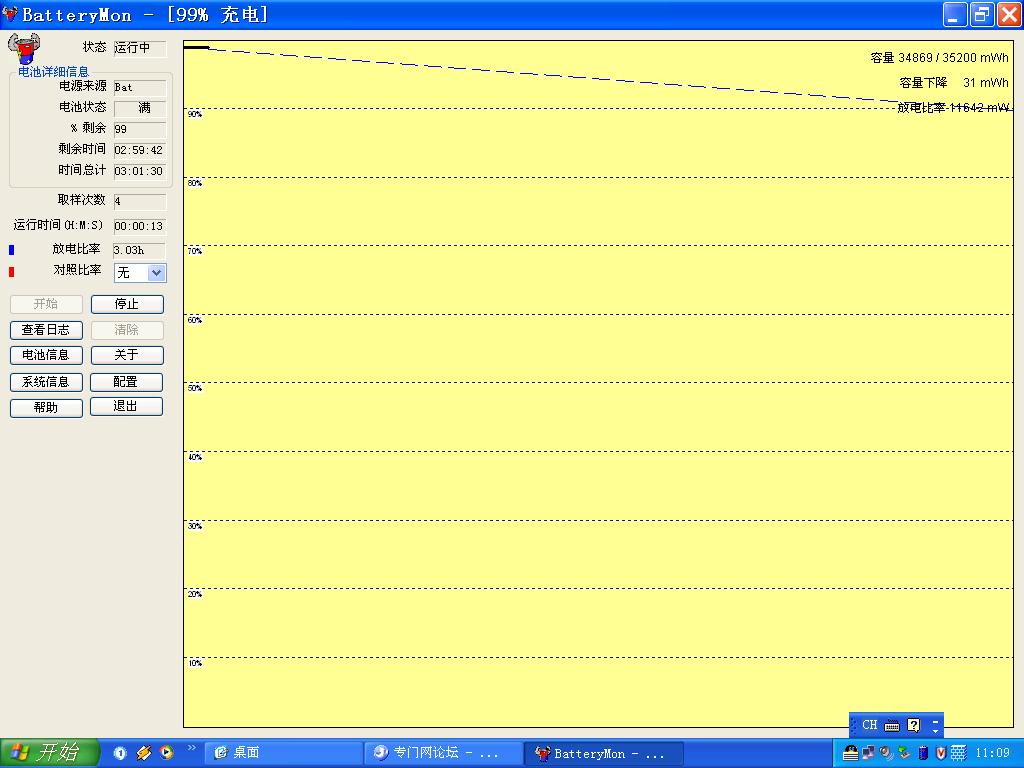
Task: Click the red V shield tray icon
Action: point(940,753)
